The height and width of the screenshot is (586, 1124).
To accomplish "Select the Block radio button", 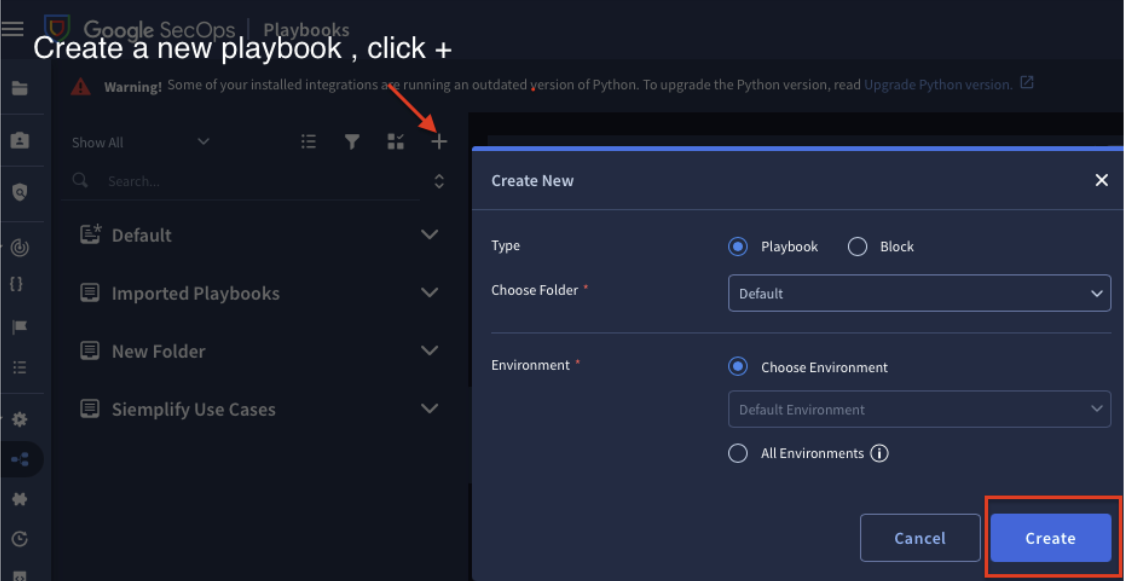I will point(856,246).
